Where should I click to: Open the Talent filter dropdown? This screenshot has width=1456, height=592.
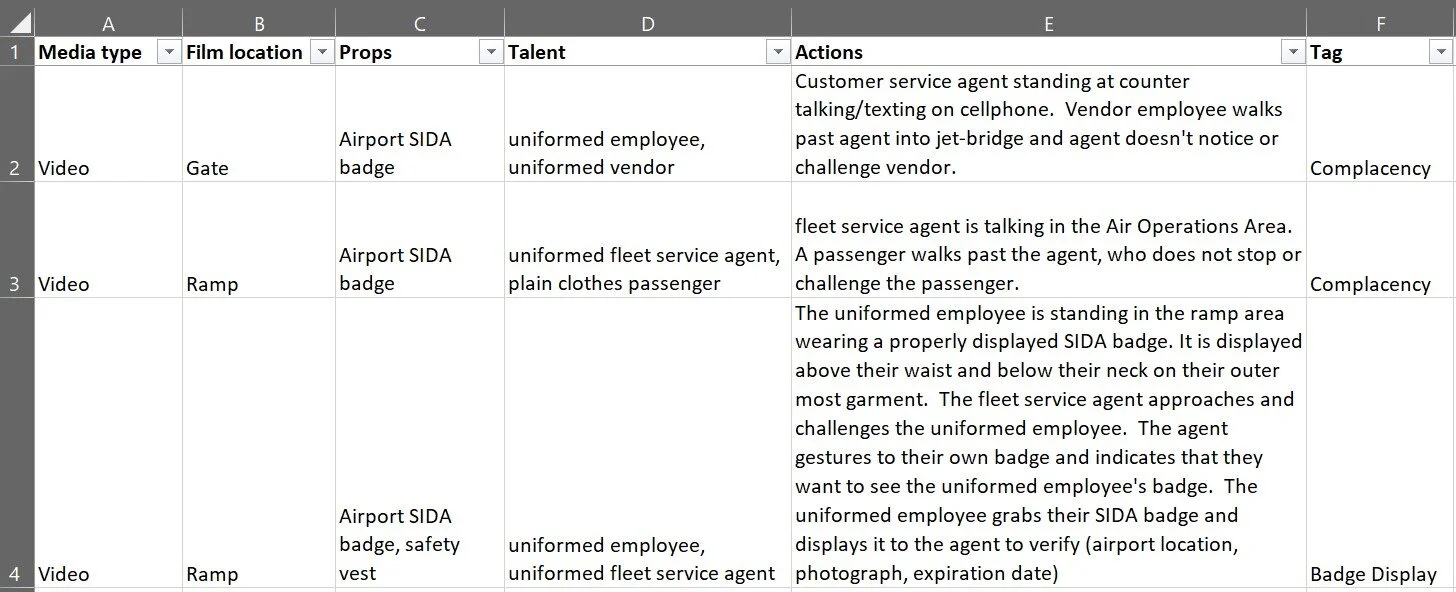click(777, 52)
